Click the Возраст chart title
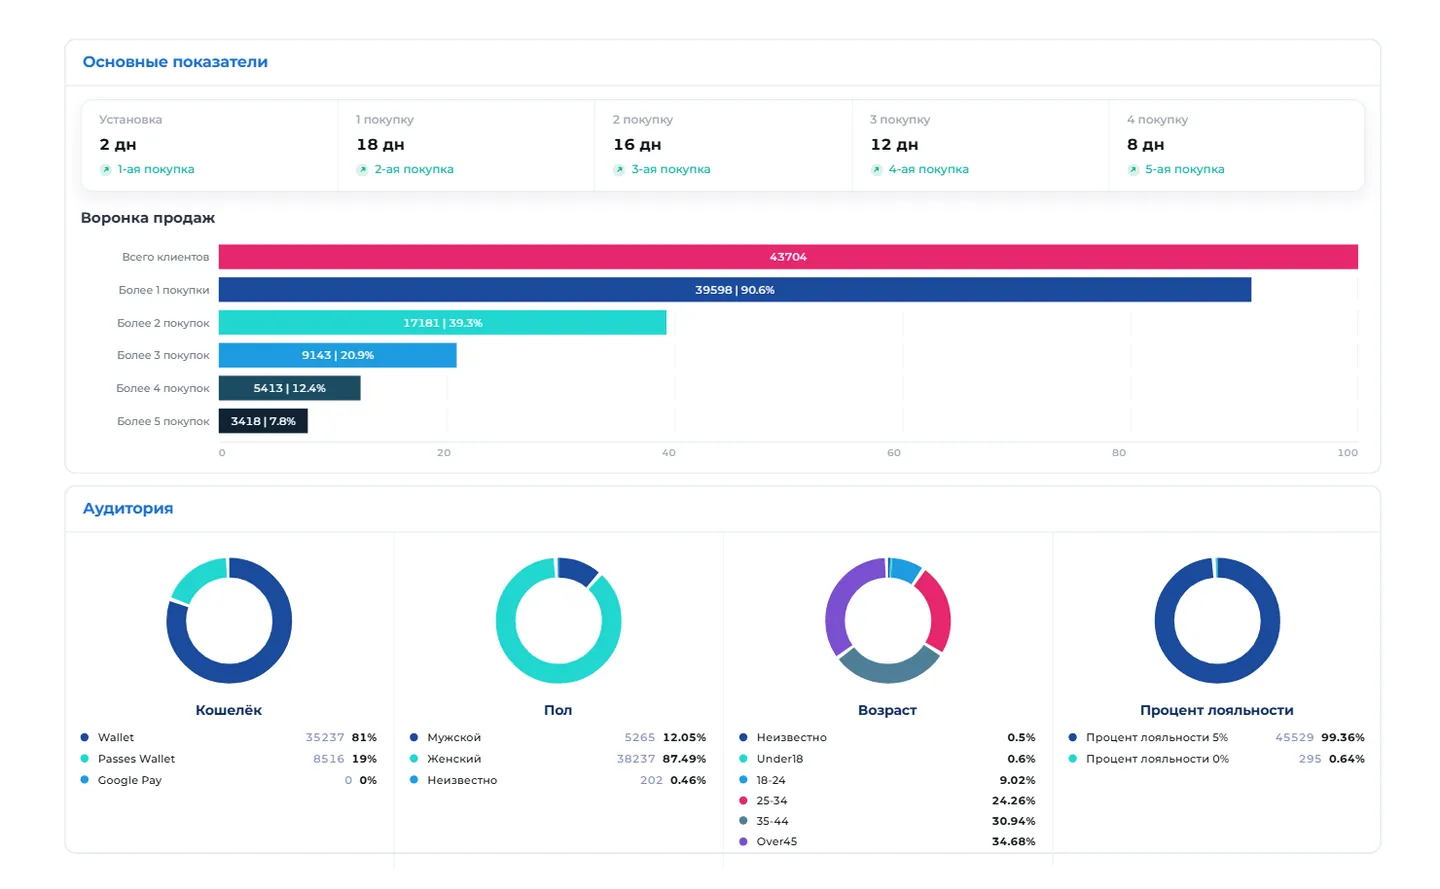1440x889 pixels. pyautogui.click(x=887, y=710)
